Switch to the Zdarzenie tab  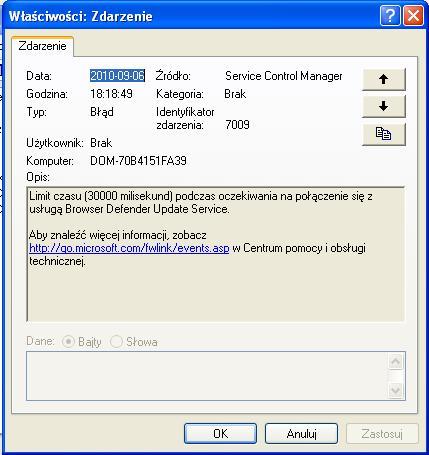click(x=42, y=46)
